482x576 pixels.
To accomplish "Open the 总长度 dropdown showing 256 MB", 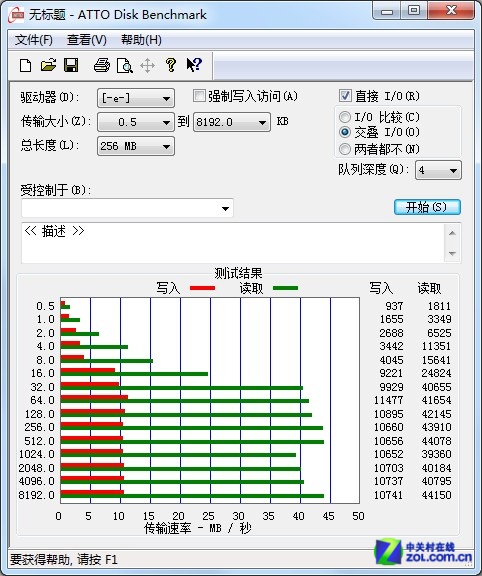I will pyautogui.click(x=136, y=146).
